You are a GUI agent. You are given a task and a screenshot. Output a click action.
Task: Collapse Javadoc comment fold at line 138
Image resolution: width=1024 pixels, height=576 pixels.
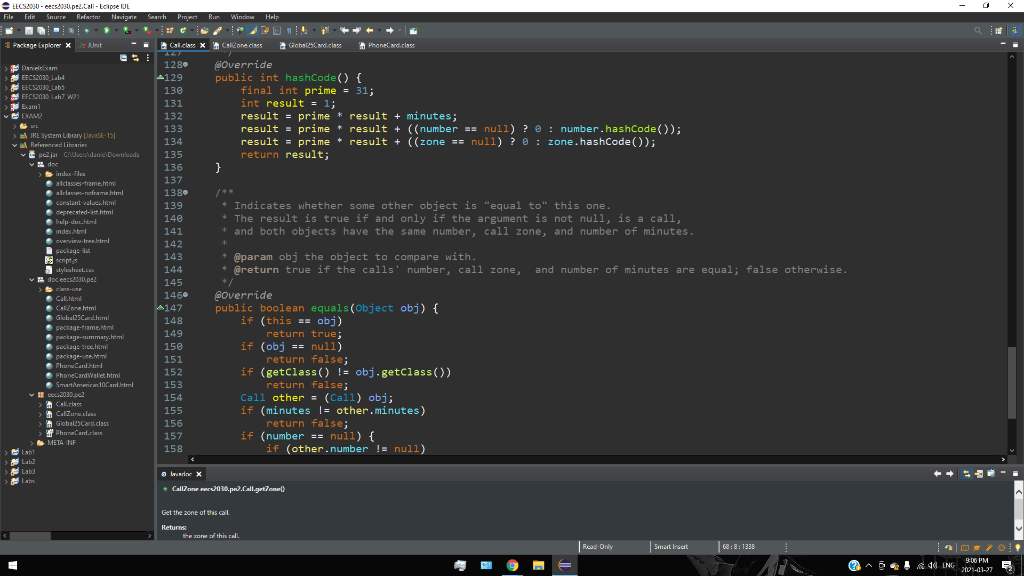(x=185, y=193)
